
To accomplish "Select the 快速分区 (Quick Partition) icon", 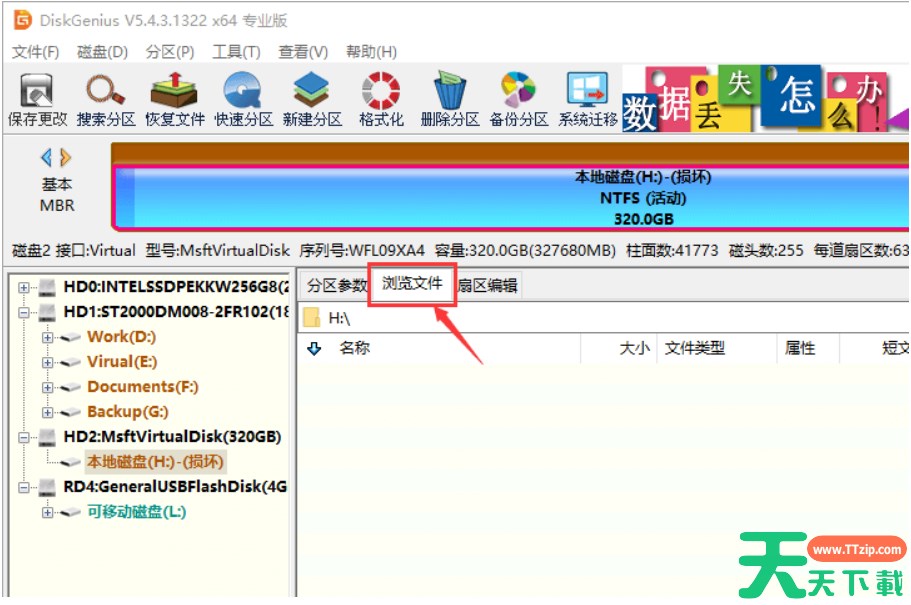I will 242,93.
